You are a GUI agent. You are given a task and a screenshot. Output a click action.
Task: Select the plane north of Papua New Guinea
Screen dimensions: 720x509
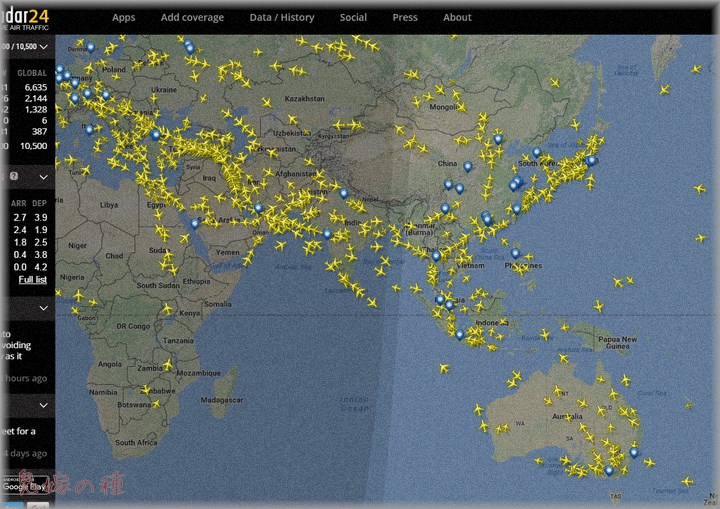598,305
